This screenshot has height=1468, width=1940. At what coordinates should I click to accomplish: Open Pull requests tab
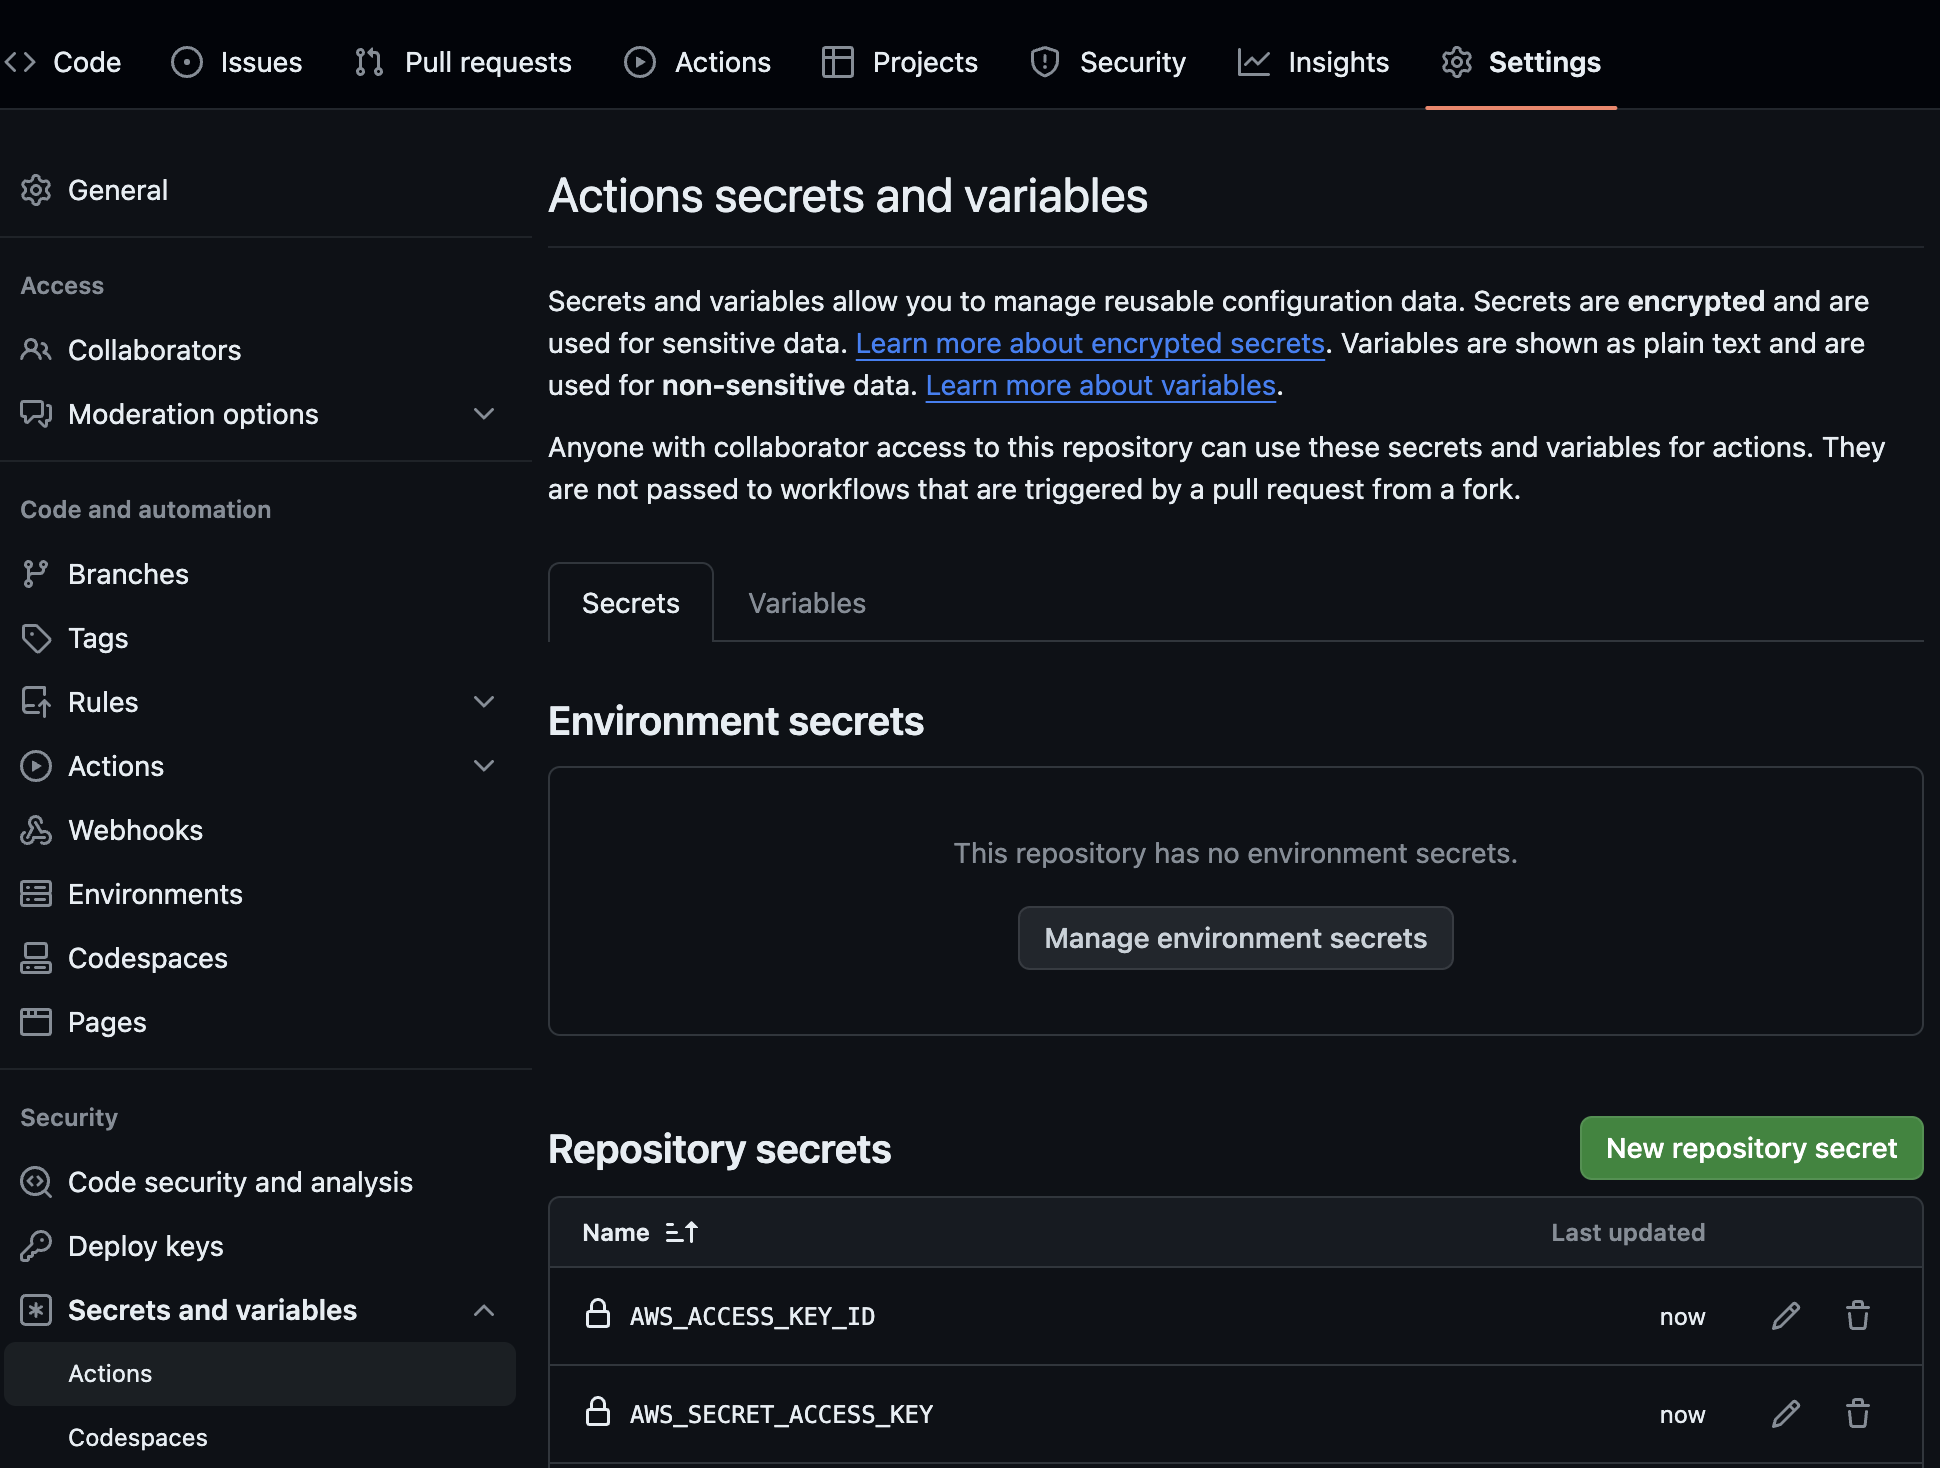[x=463, y=62]
